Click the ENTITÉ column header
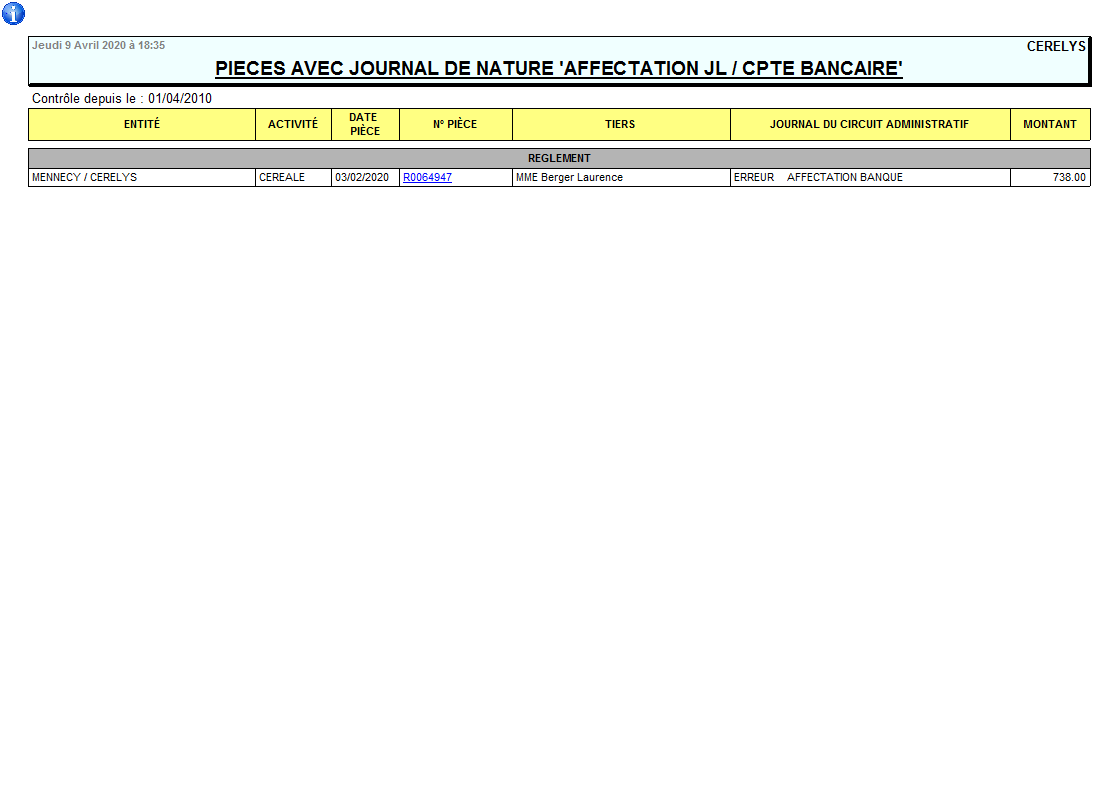 coord(142,124)
